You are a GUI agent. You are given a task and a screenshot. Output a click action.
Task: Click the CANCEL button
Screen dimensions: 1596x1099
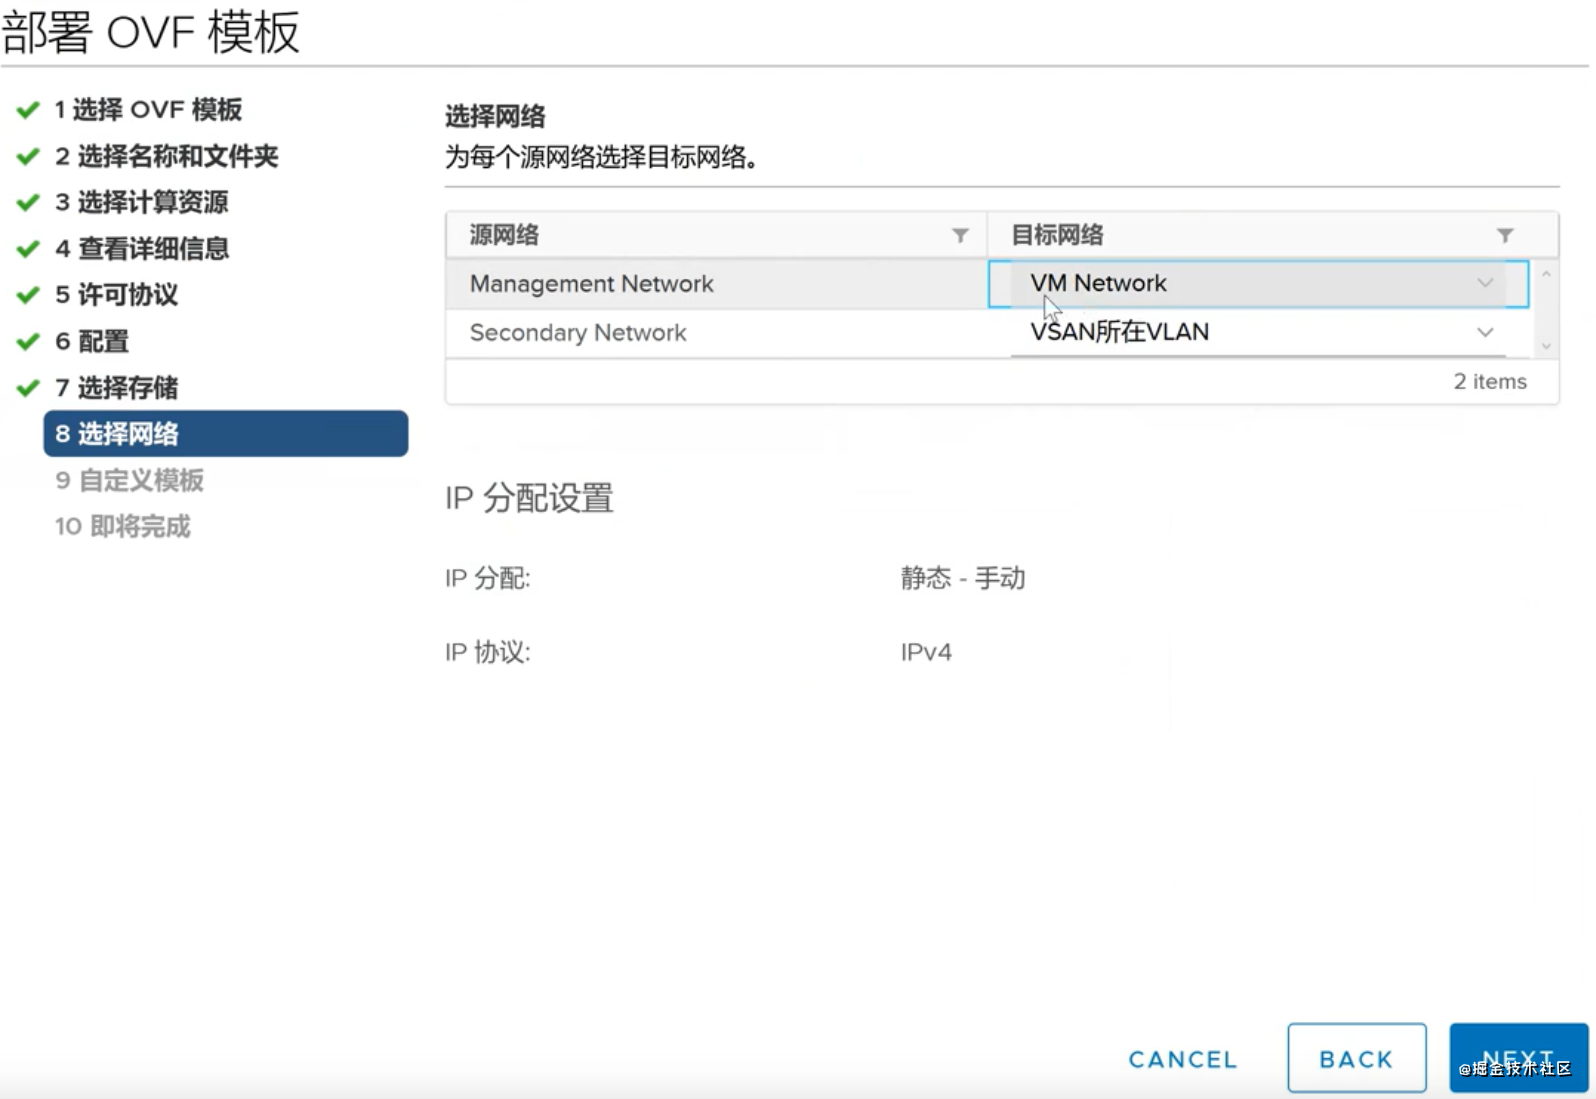1183,1059
